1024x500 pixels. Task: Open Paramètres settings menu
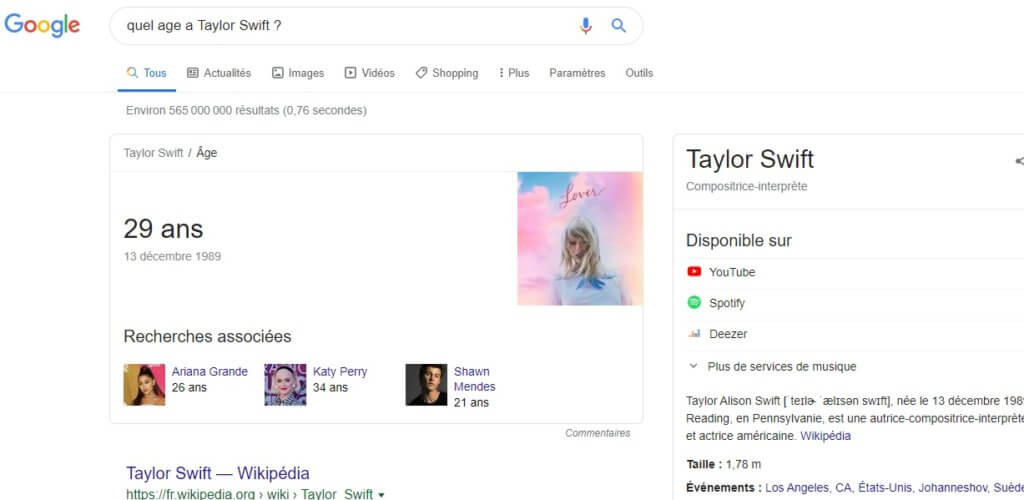click(577, 73)
